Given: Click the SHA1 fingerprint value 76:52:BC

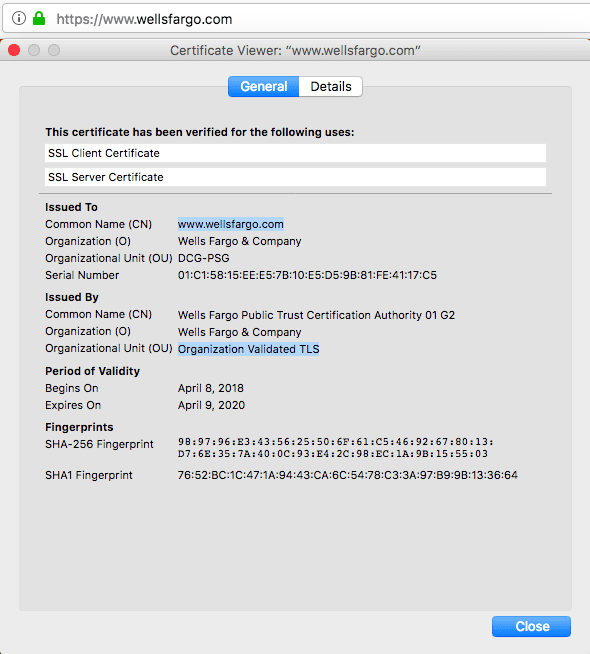Looking at the screenshot, I should point(347,475).
